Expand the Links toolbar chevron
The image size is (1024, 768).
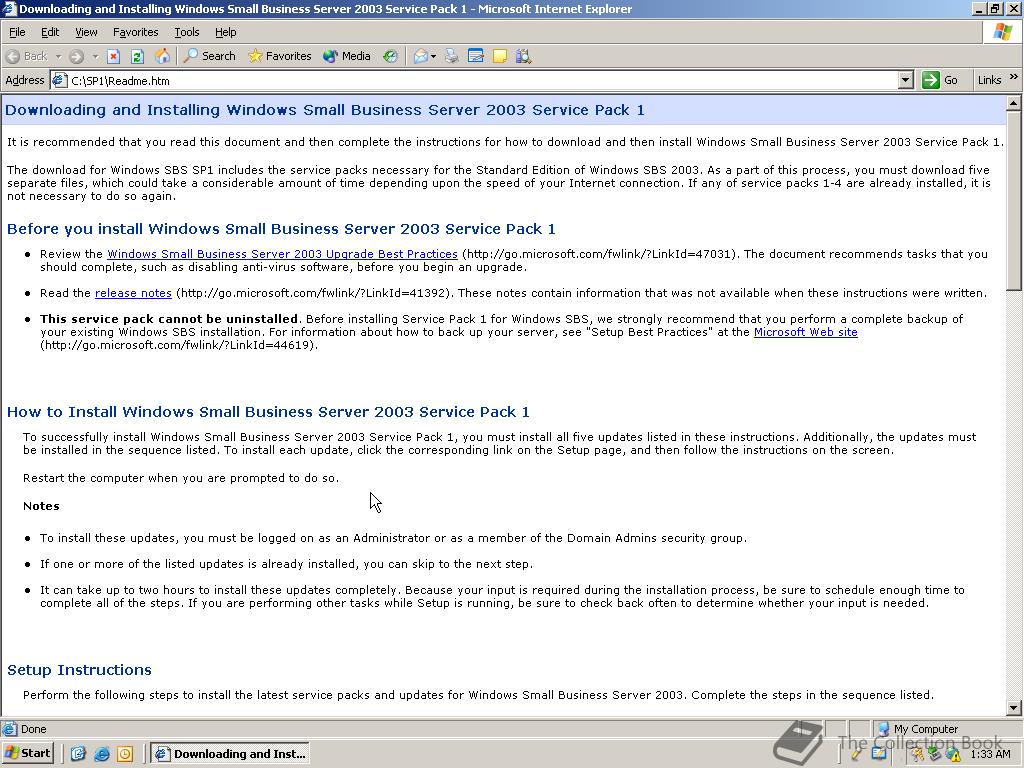coord(1014,77)
